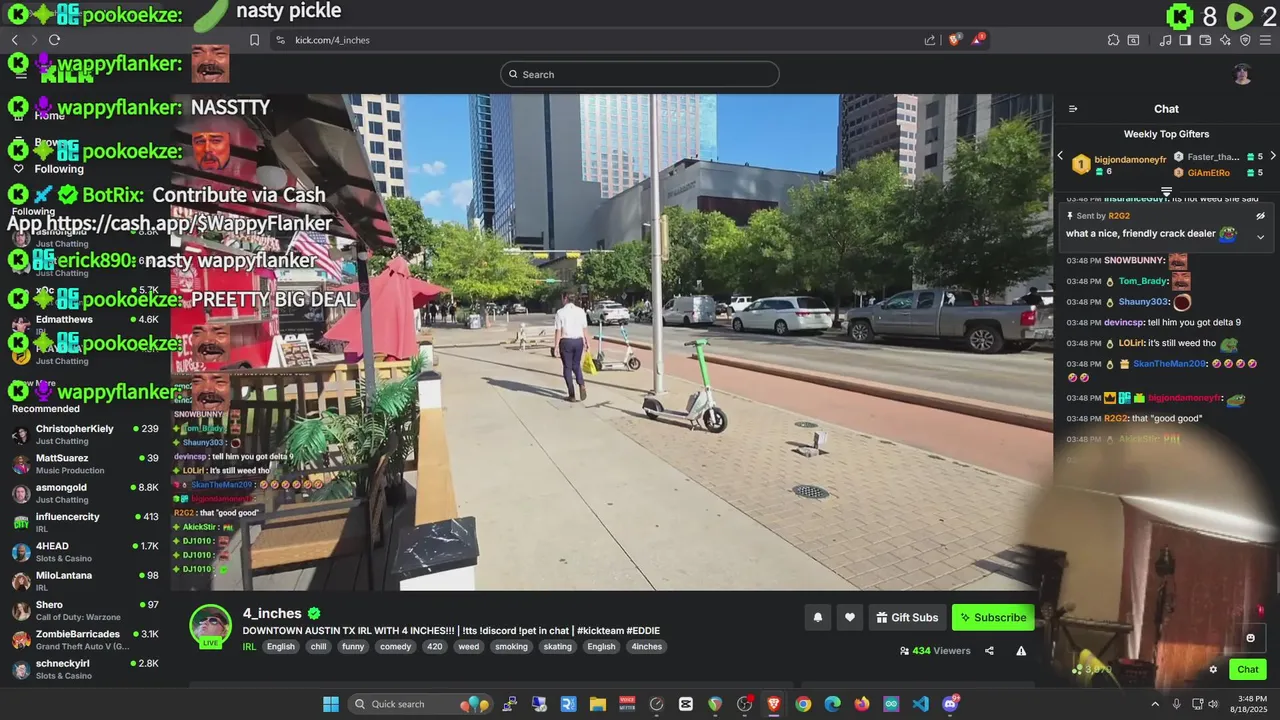The width and height of the screenshot is (1280, 720).
Task: Select the 'comedy' stream tag
Action: point(396,647)
